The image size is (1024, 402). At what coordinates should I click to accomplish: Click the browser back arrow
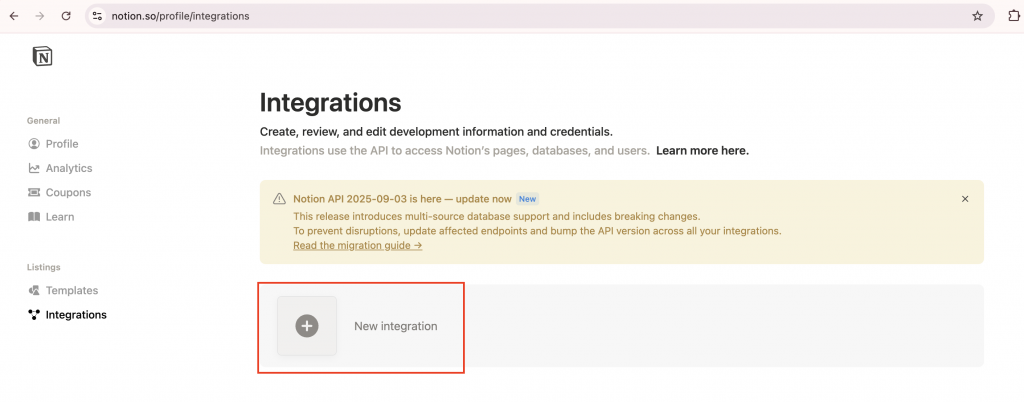14,16
